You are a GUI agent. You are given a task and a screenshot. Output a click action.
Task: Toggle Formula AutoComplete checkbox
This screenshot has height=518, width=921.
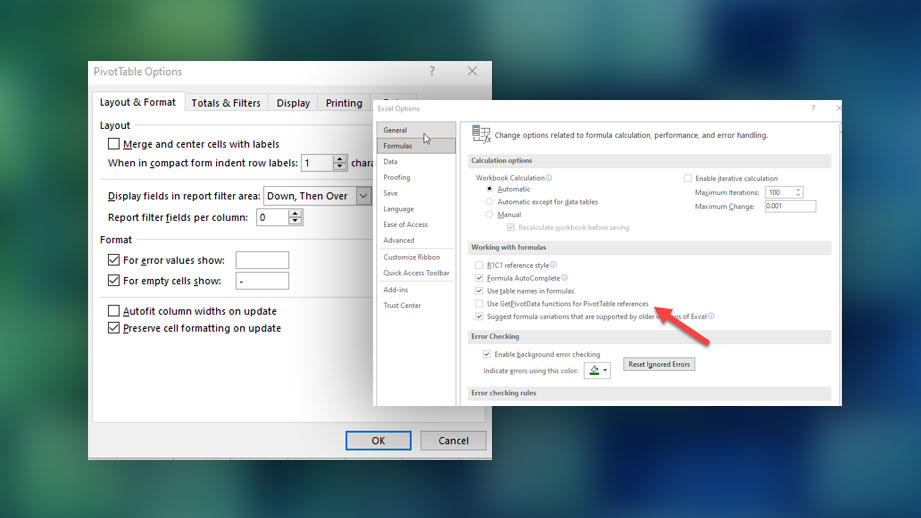[x=479, y=278]
